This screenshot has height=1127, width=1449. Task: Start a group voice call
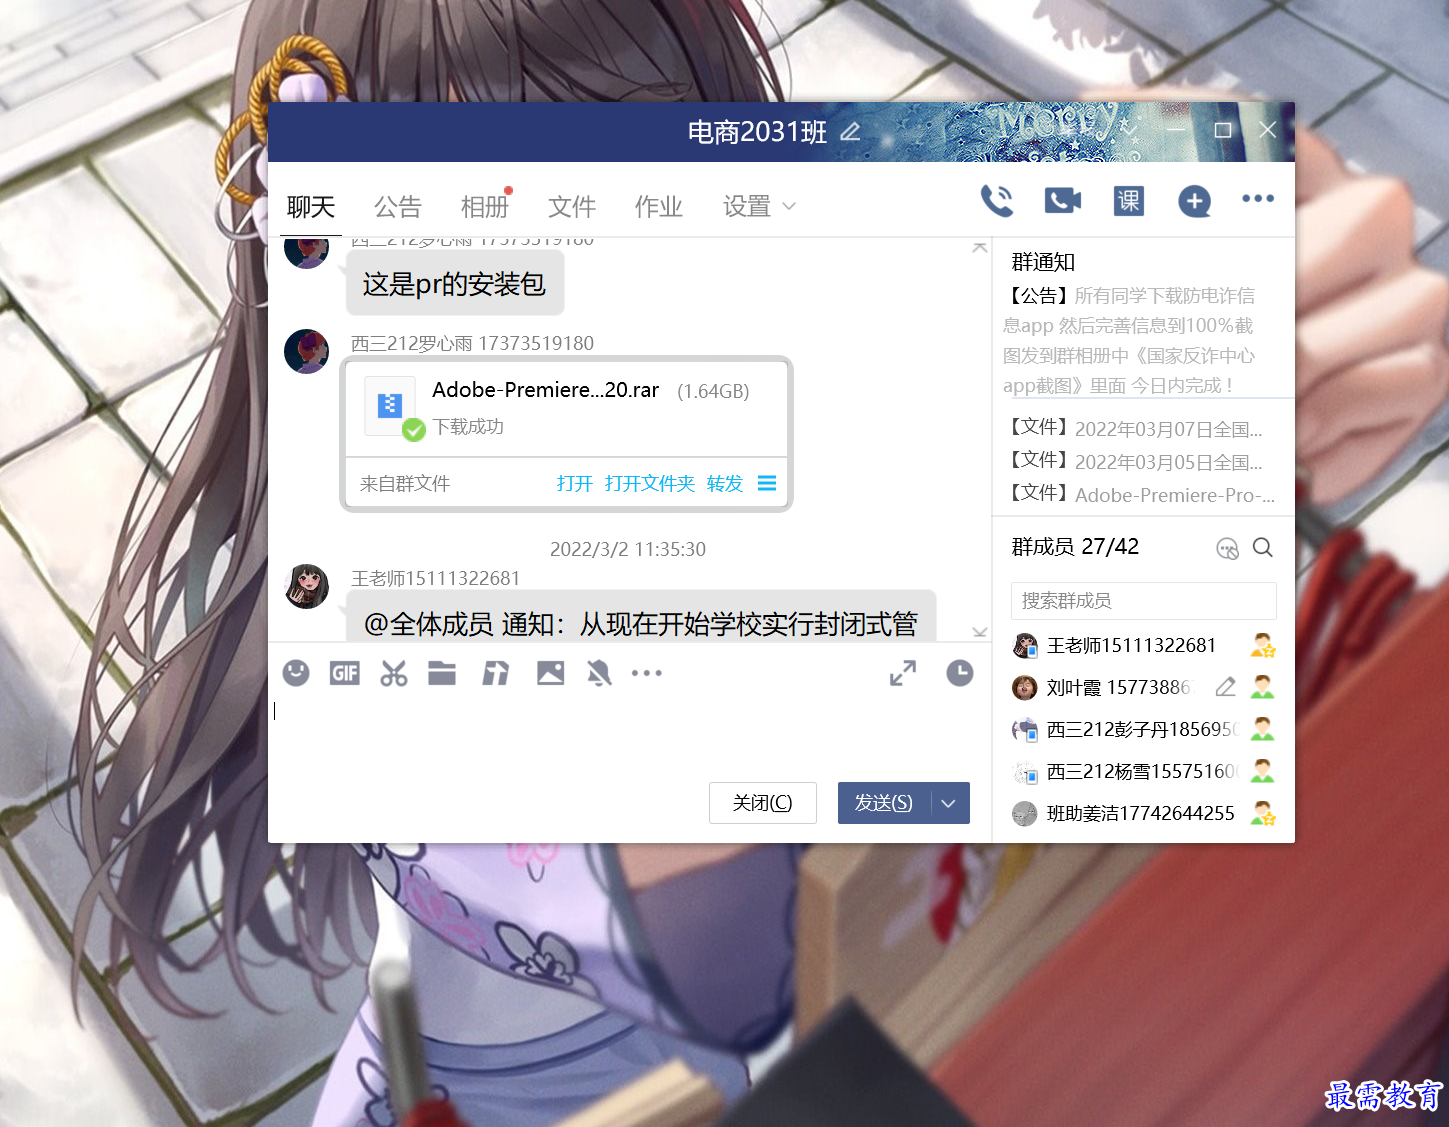(997, 201)
